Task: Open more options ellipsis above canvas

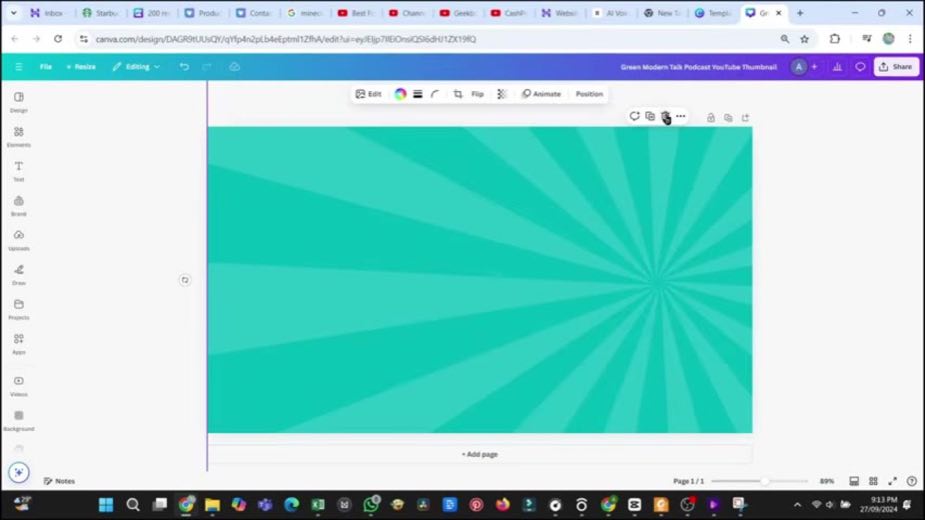Action: coord(681,116)
